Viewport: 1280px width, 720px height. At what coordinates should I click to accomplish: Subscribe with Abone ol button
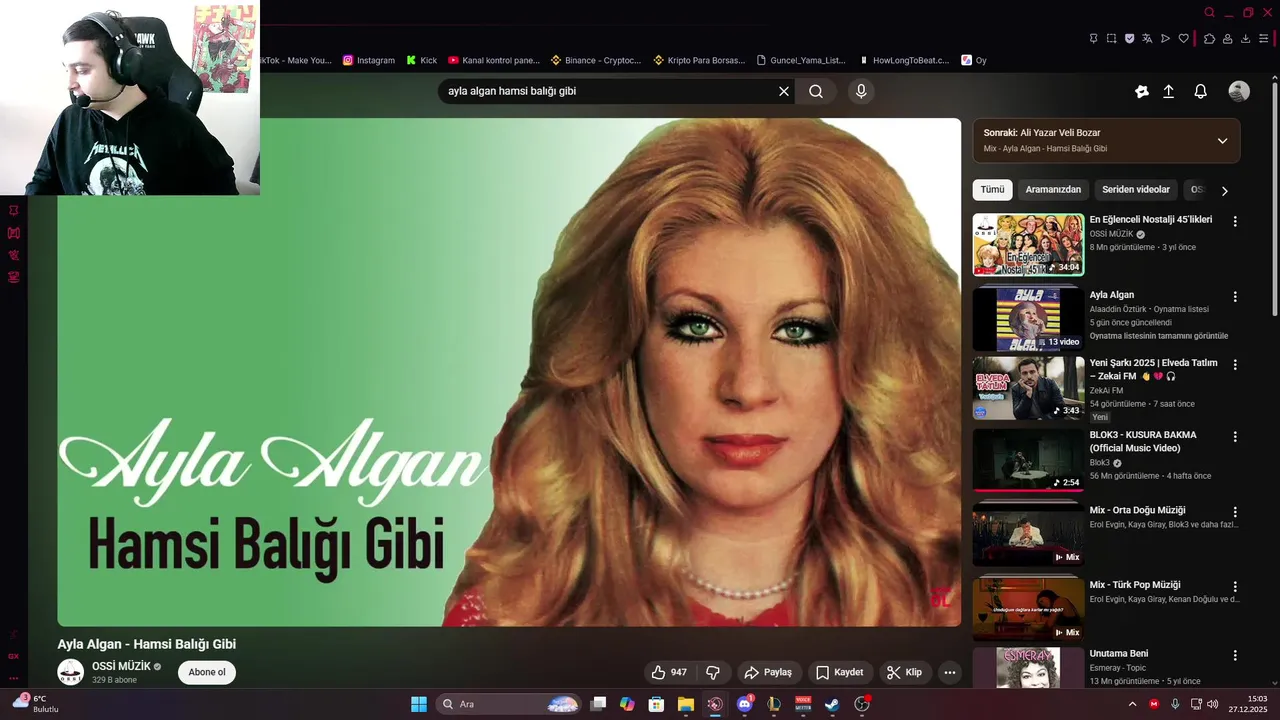(x=207, y=672)
